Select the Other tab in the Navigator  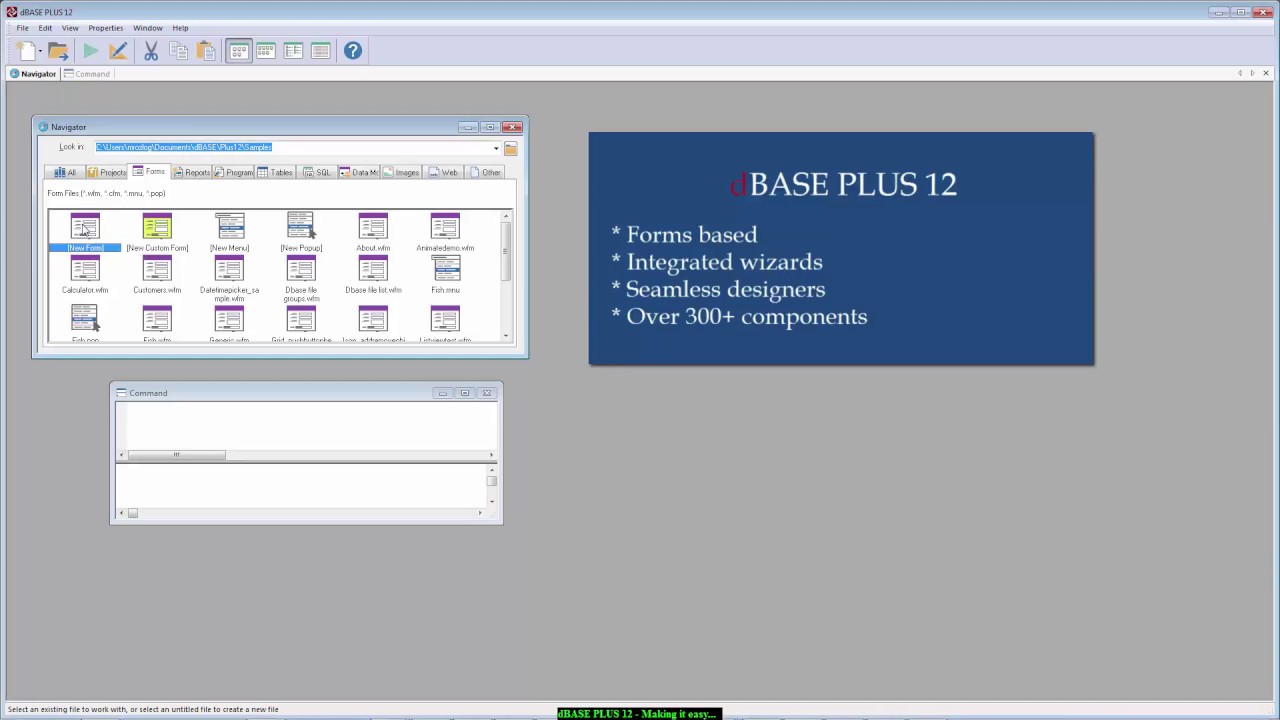[x=485, y=172]
